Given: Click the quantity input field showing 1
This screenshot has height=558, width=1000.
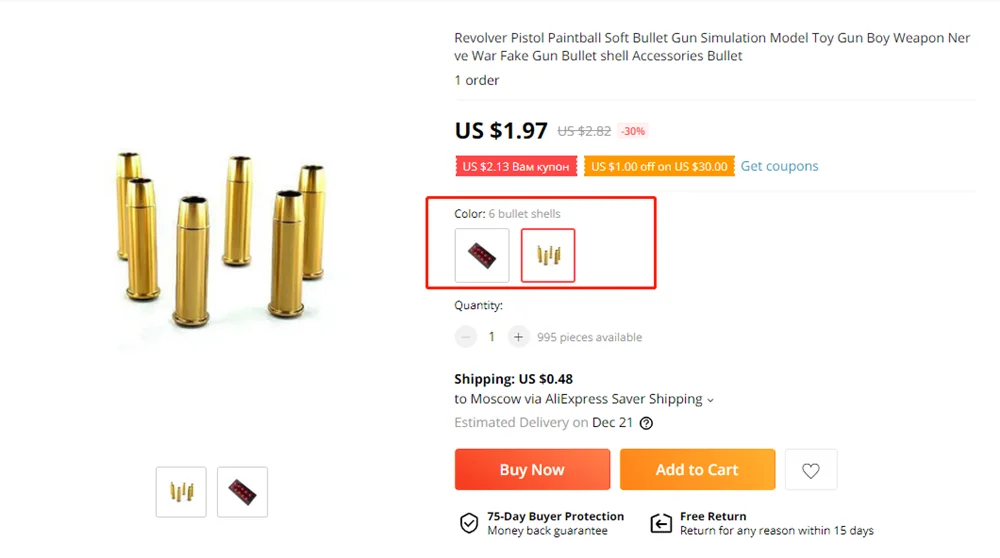Looking at the screenshot, I should pyautogui.click(x=491, y=337).
